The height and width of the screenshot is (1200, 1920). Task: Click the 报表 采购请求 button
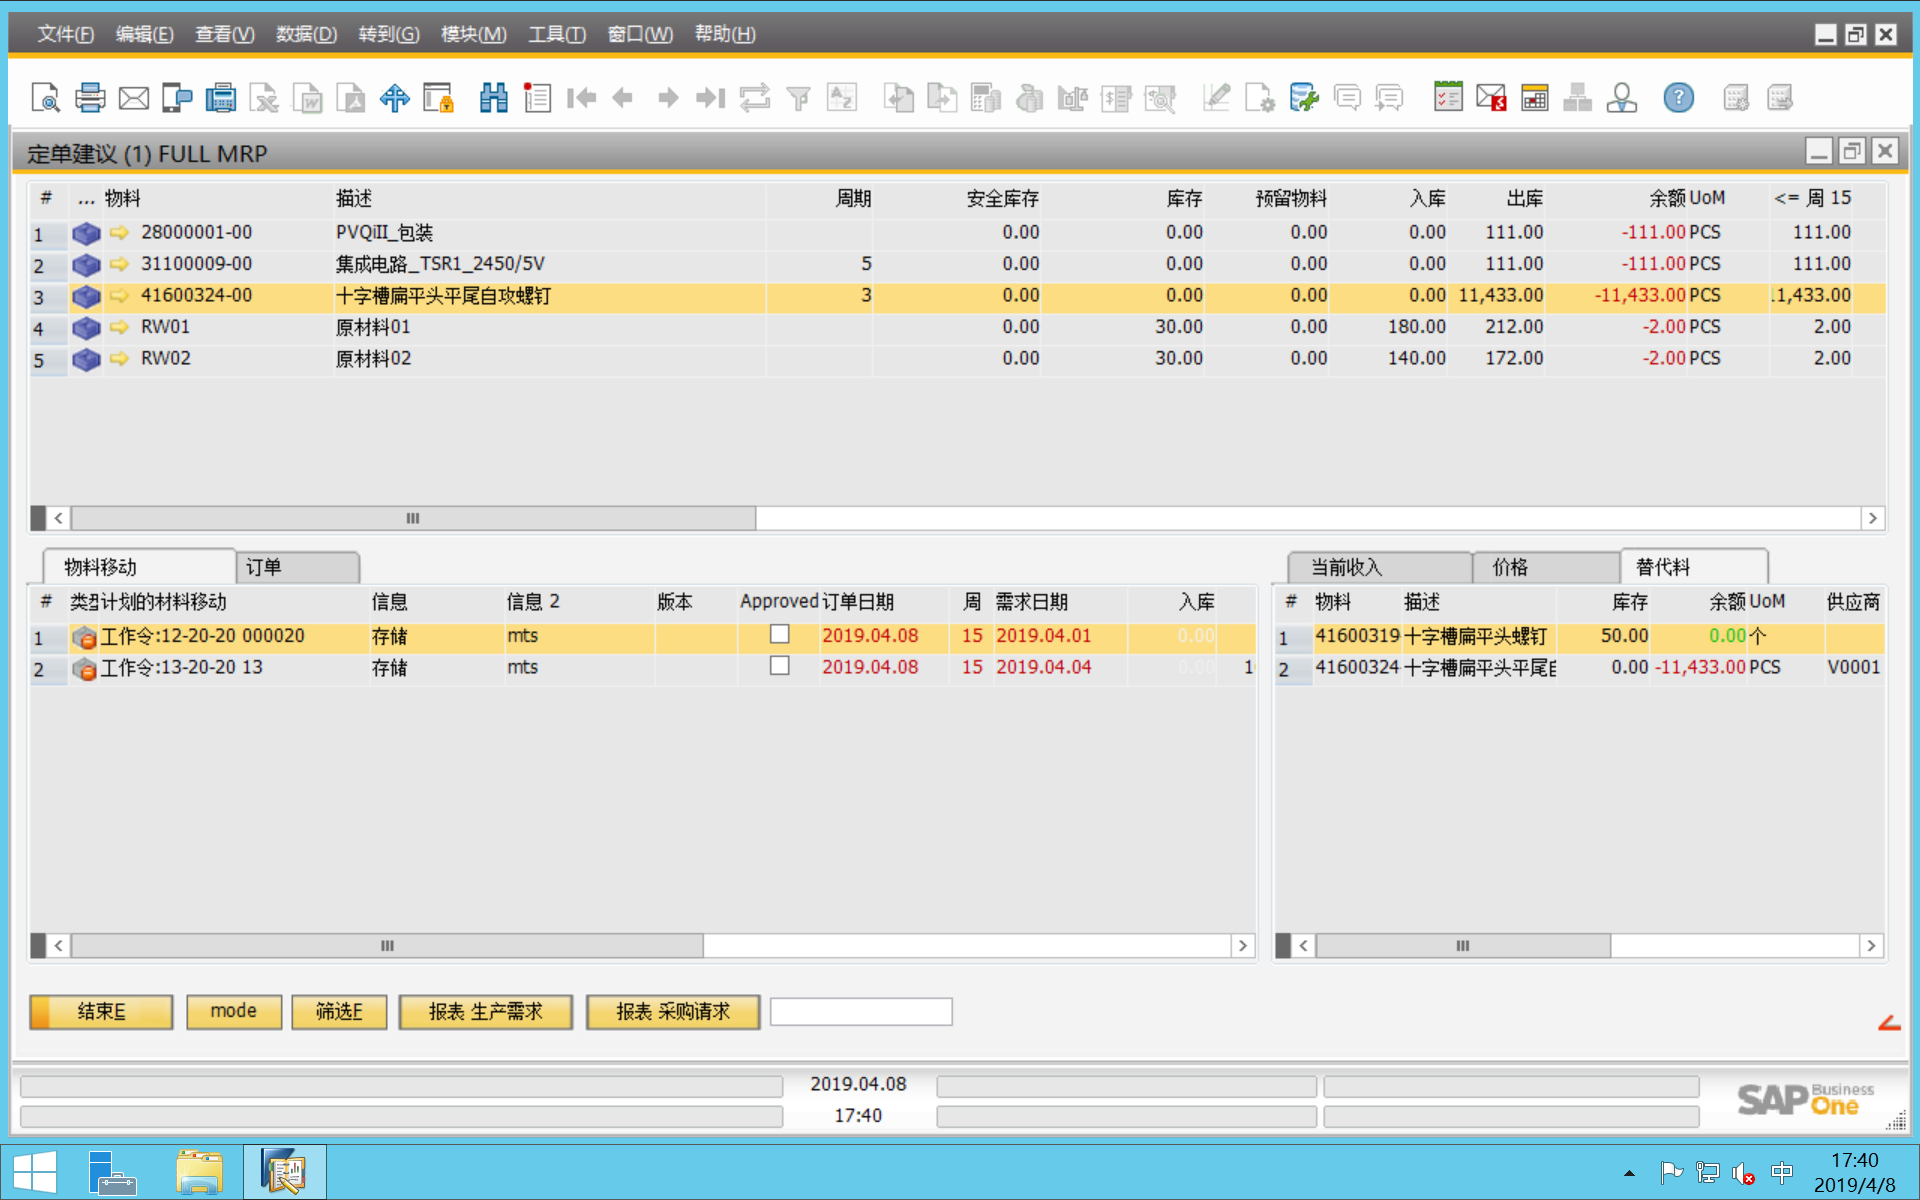(673, 1012)
